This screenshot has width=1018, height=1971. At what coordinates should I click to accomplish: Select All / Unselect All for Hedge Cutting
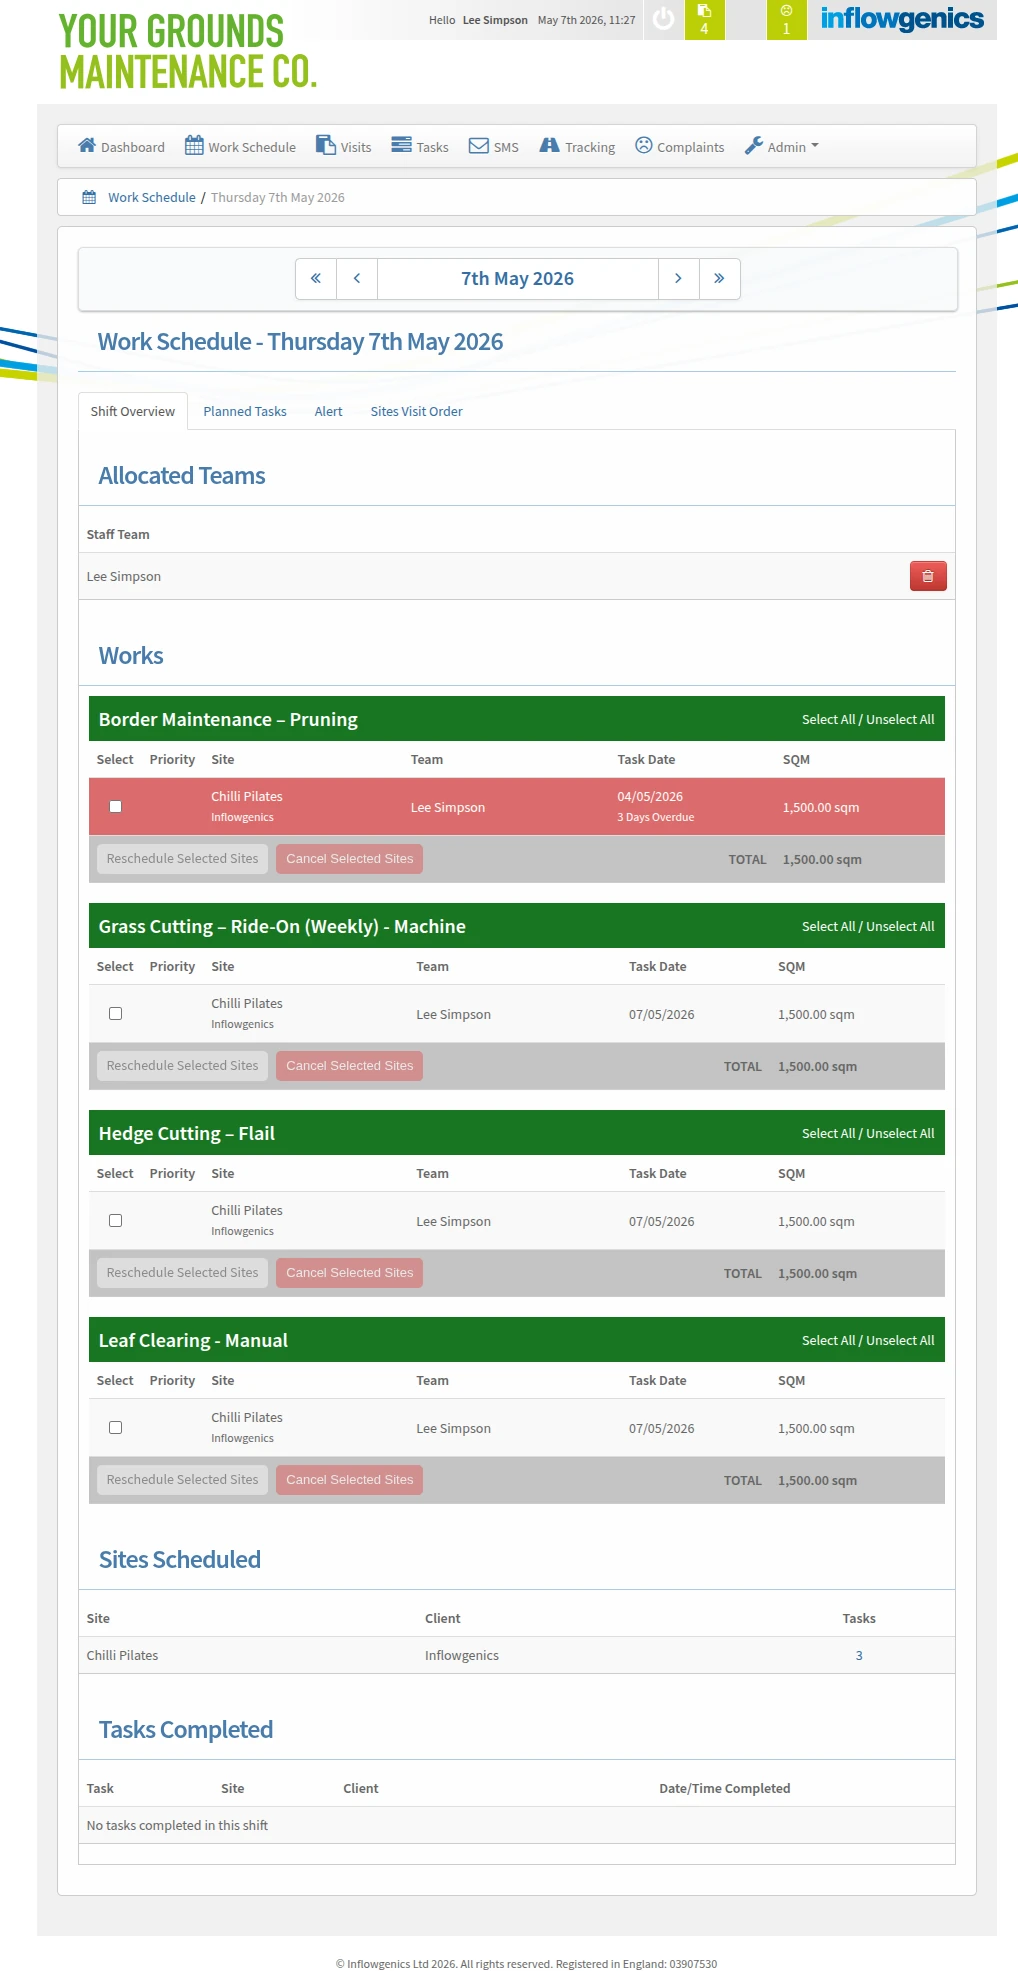(868, 1133)
